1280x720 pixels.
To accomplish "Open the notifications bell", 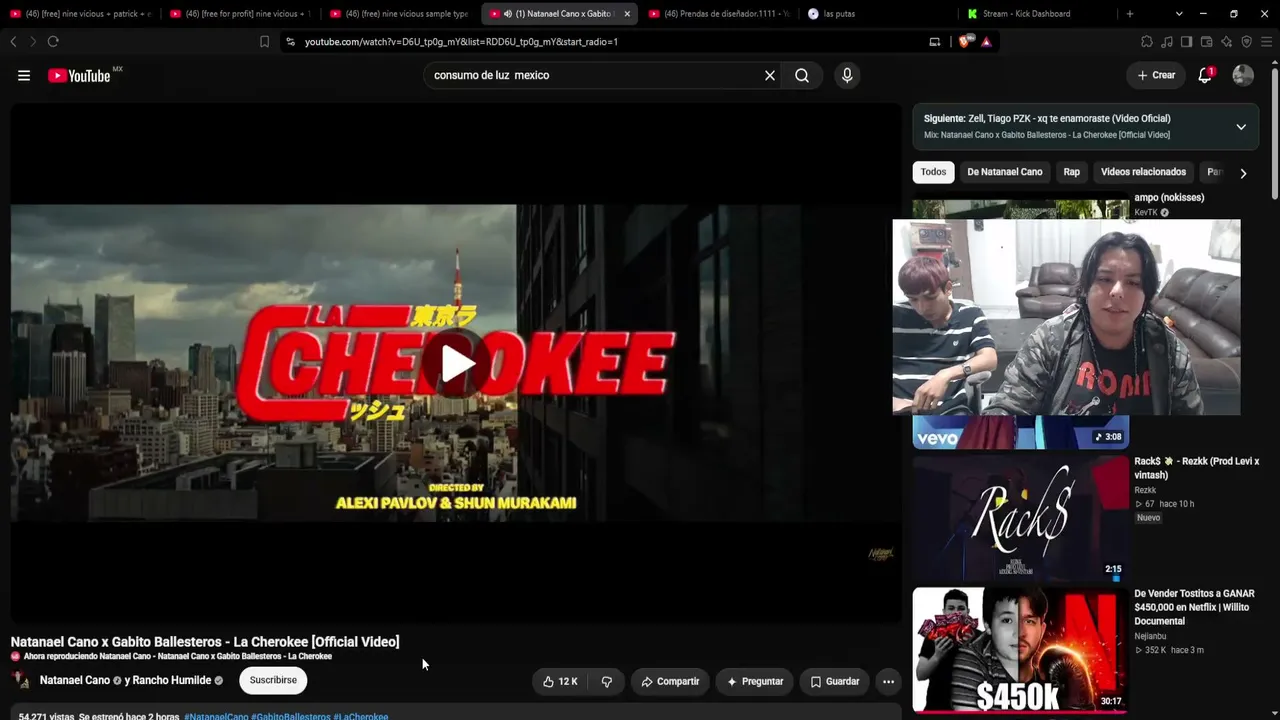I will [1205, 75].
